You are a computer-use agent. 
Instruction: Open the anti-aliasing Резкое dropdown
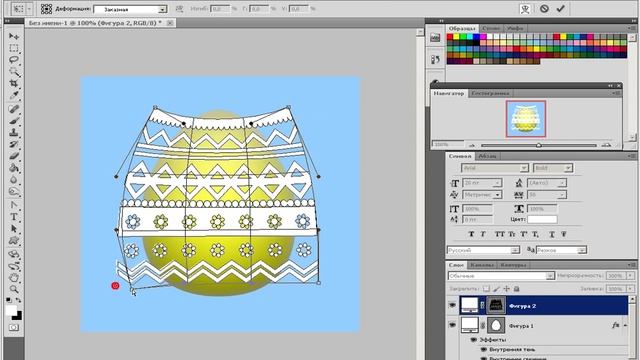point(582,250)
